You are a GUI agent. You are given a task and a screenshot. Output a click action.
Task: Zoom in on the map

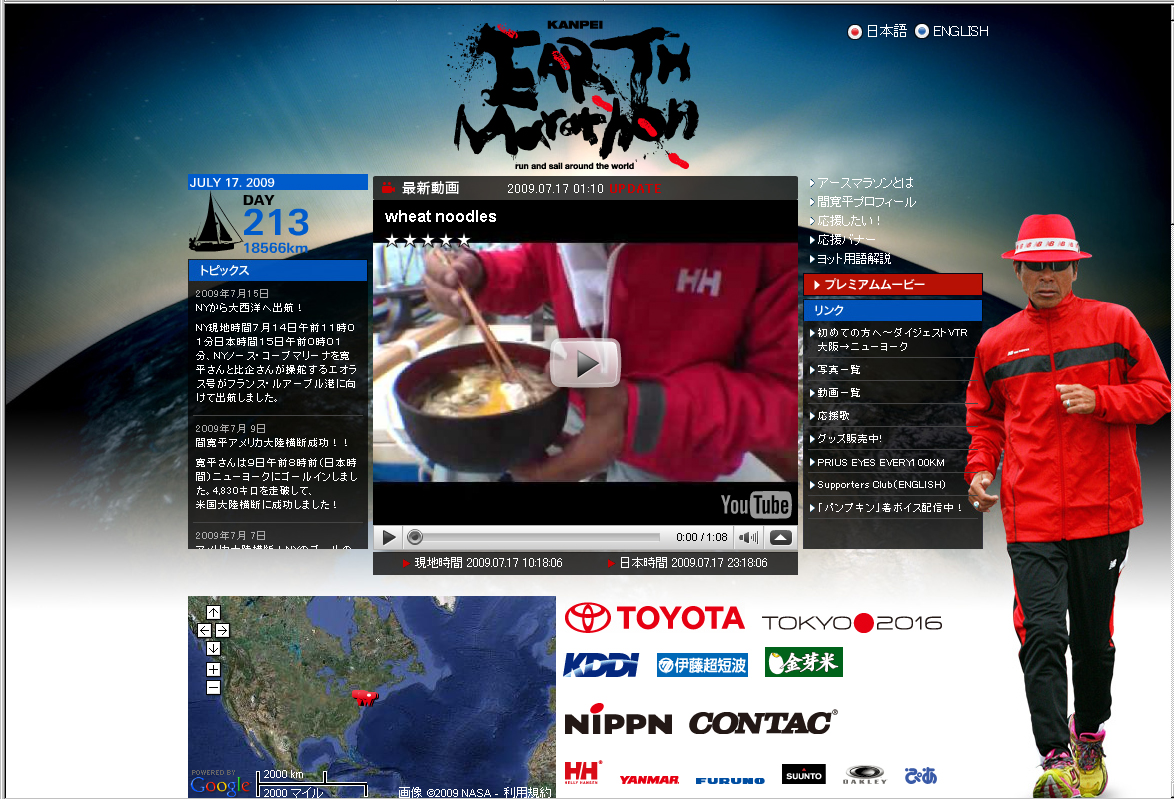point(213,669)
